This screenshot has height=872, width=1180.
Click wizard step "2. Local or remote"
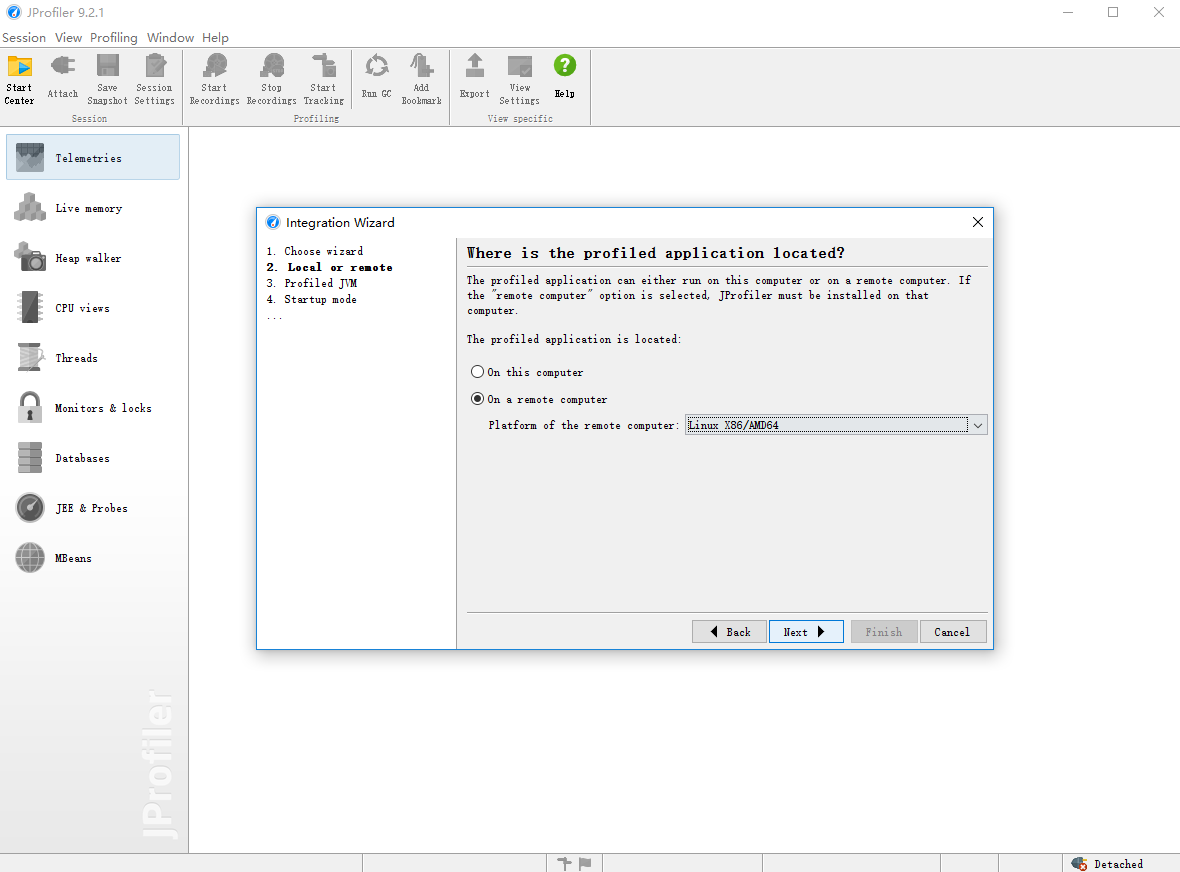click(329, 267)
